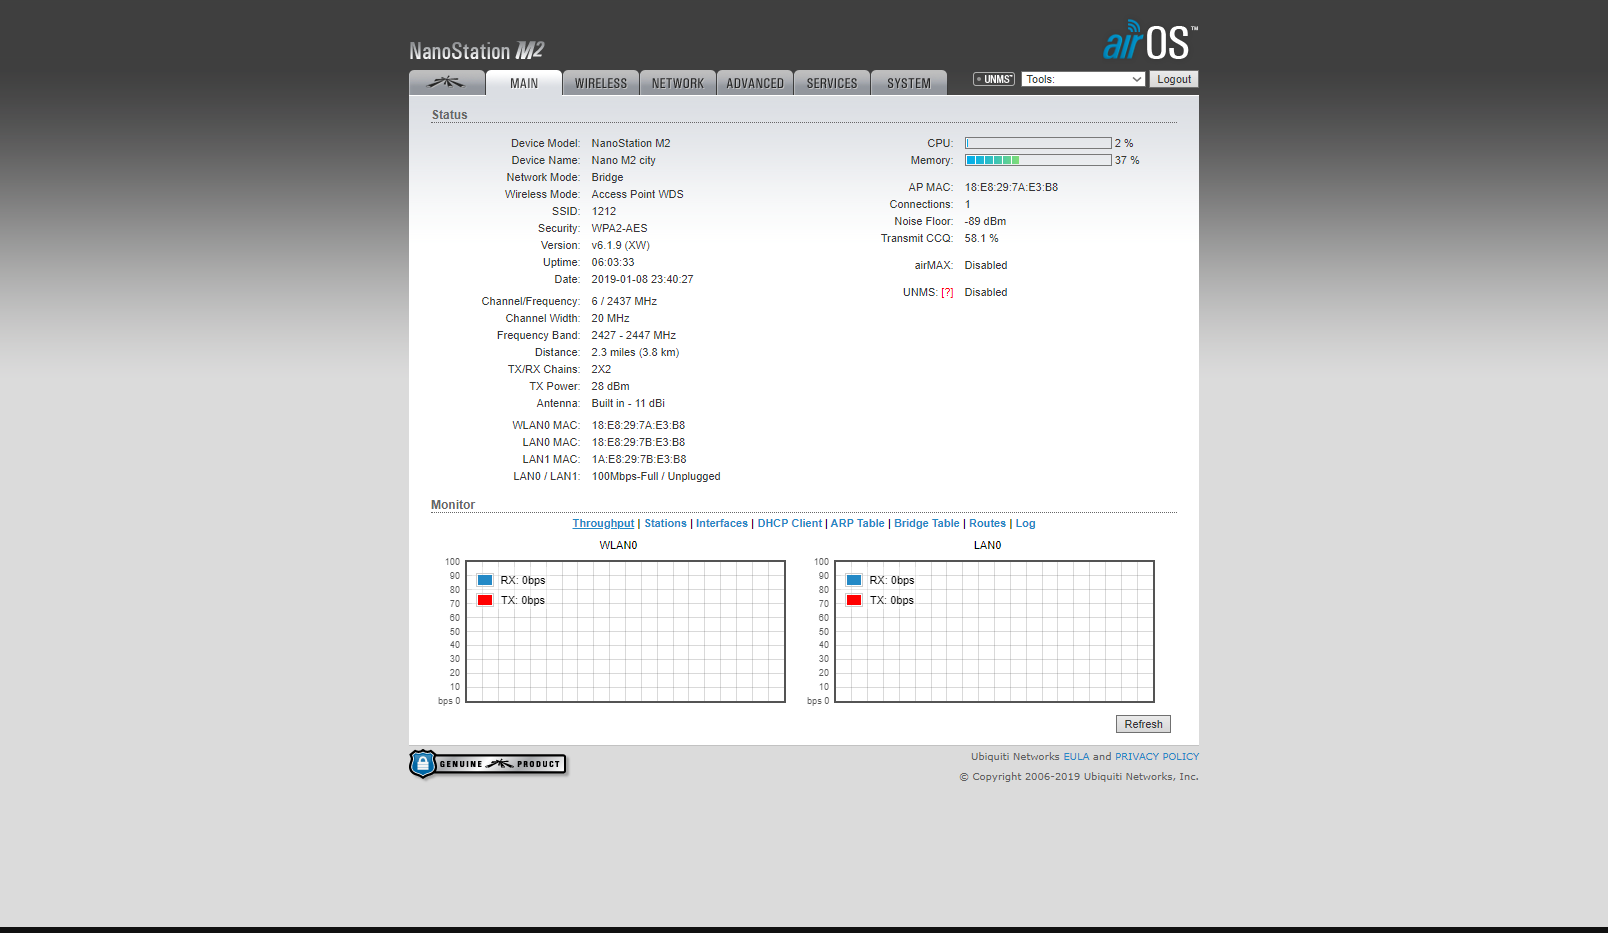Click the UNMS help [?] link
The image size is (1608, 933).
947,293
